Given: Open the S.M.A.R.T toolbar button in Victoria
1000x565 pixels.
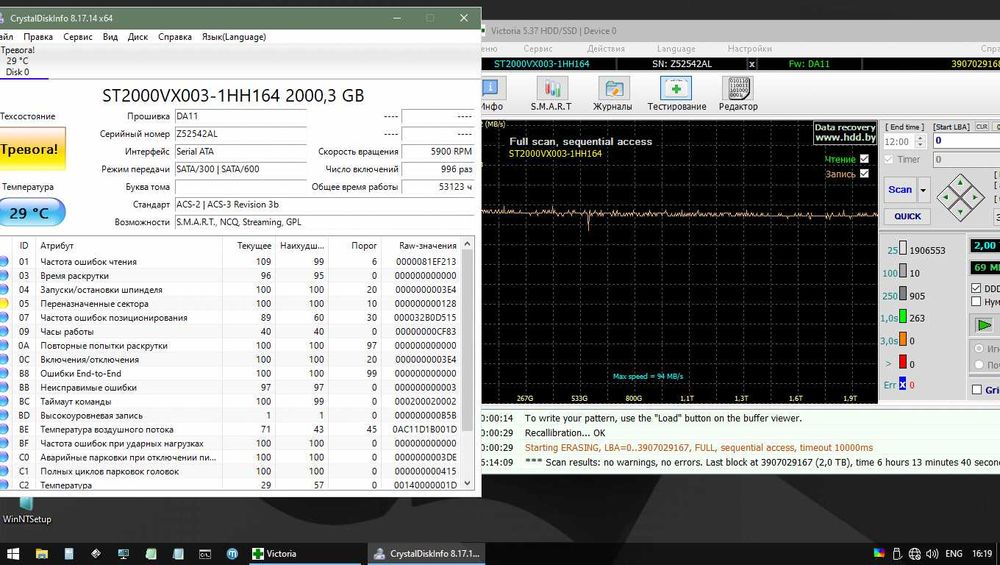Looking at the screenshot, I should (x=552, y=94).
